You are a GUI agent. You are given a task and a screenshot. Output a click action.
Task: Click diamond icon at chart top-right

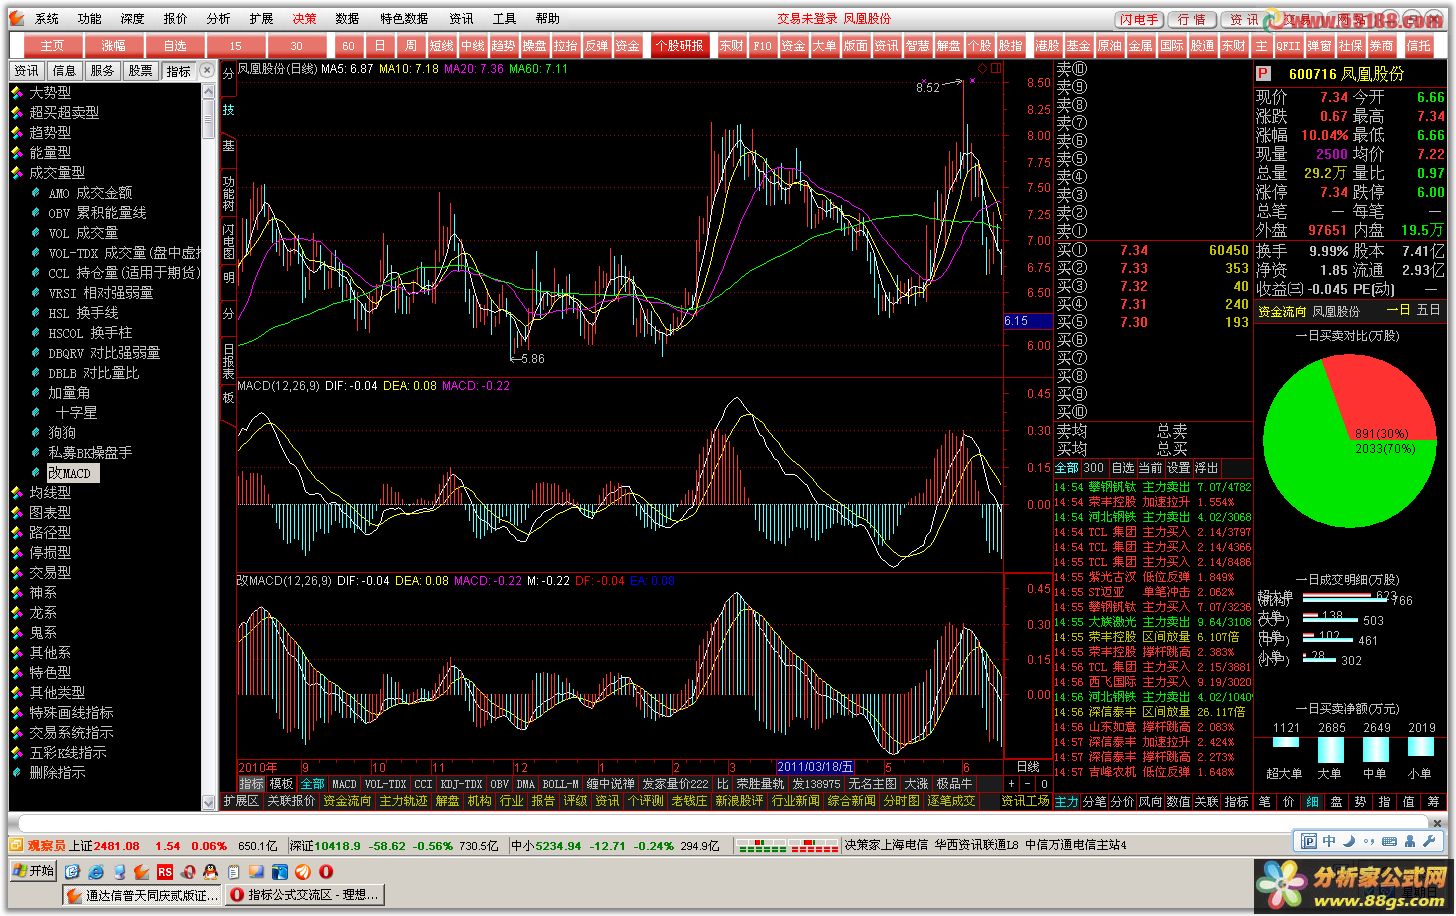pos(982,68)
